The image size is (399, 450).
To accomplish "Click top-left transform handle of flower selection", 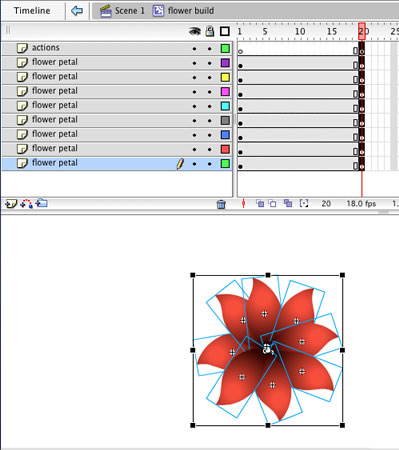I will (193, 275).
